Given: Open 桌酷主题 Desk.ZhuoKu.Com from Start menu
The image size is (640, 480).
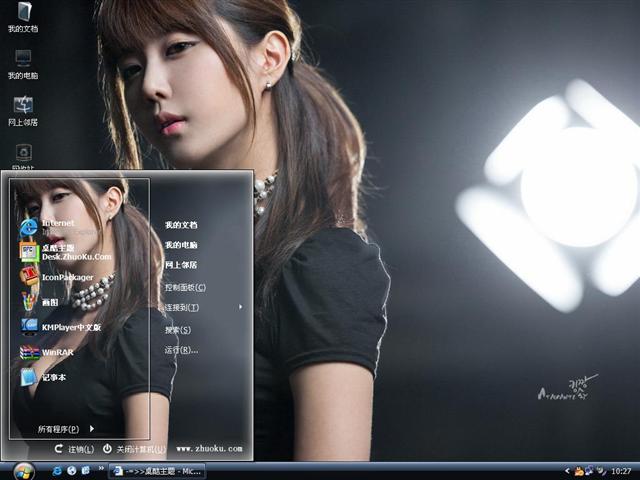Looking at the screenshot, I should tap(65, 252).
